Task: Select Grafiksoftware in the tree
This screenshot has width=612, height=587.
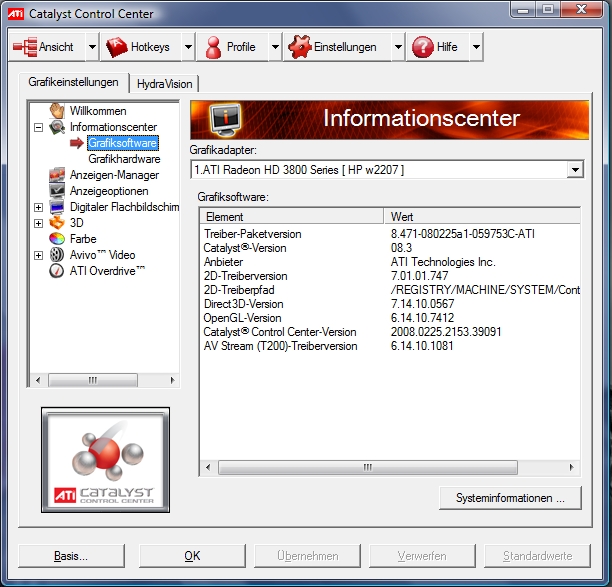Action: [x=123, y=143]
